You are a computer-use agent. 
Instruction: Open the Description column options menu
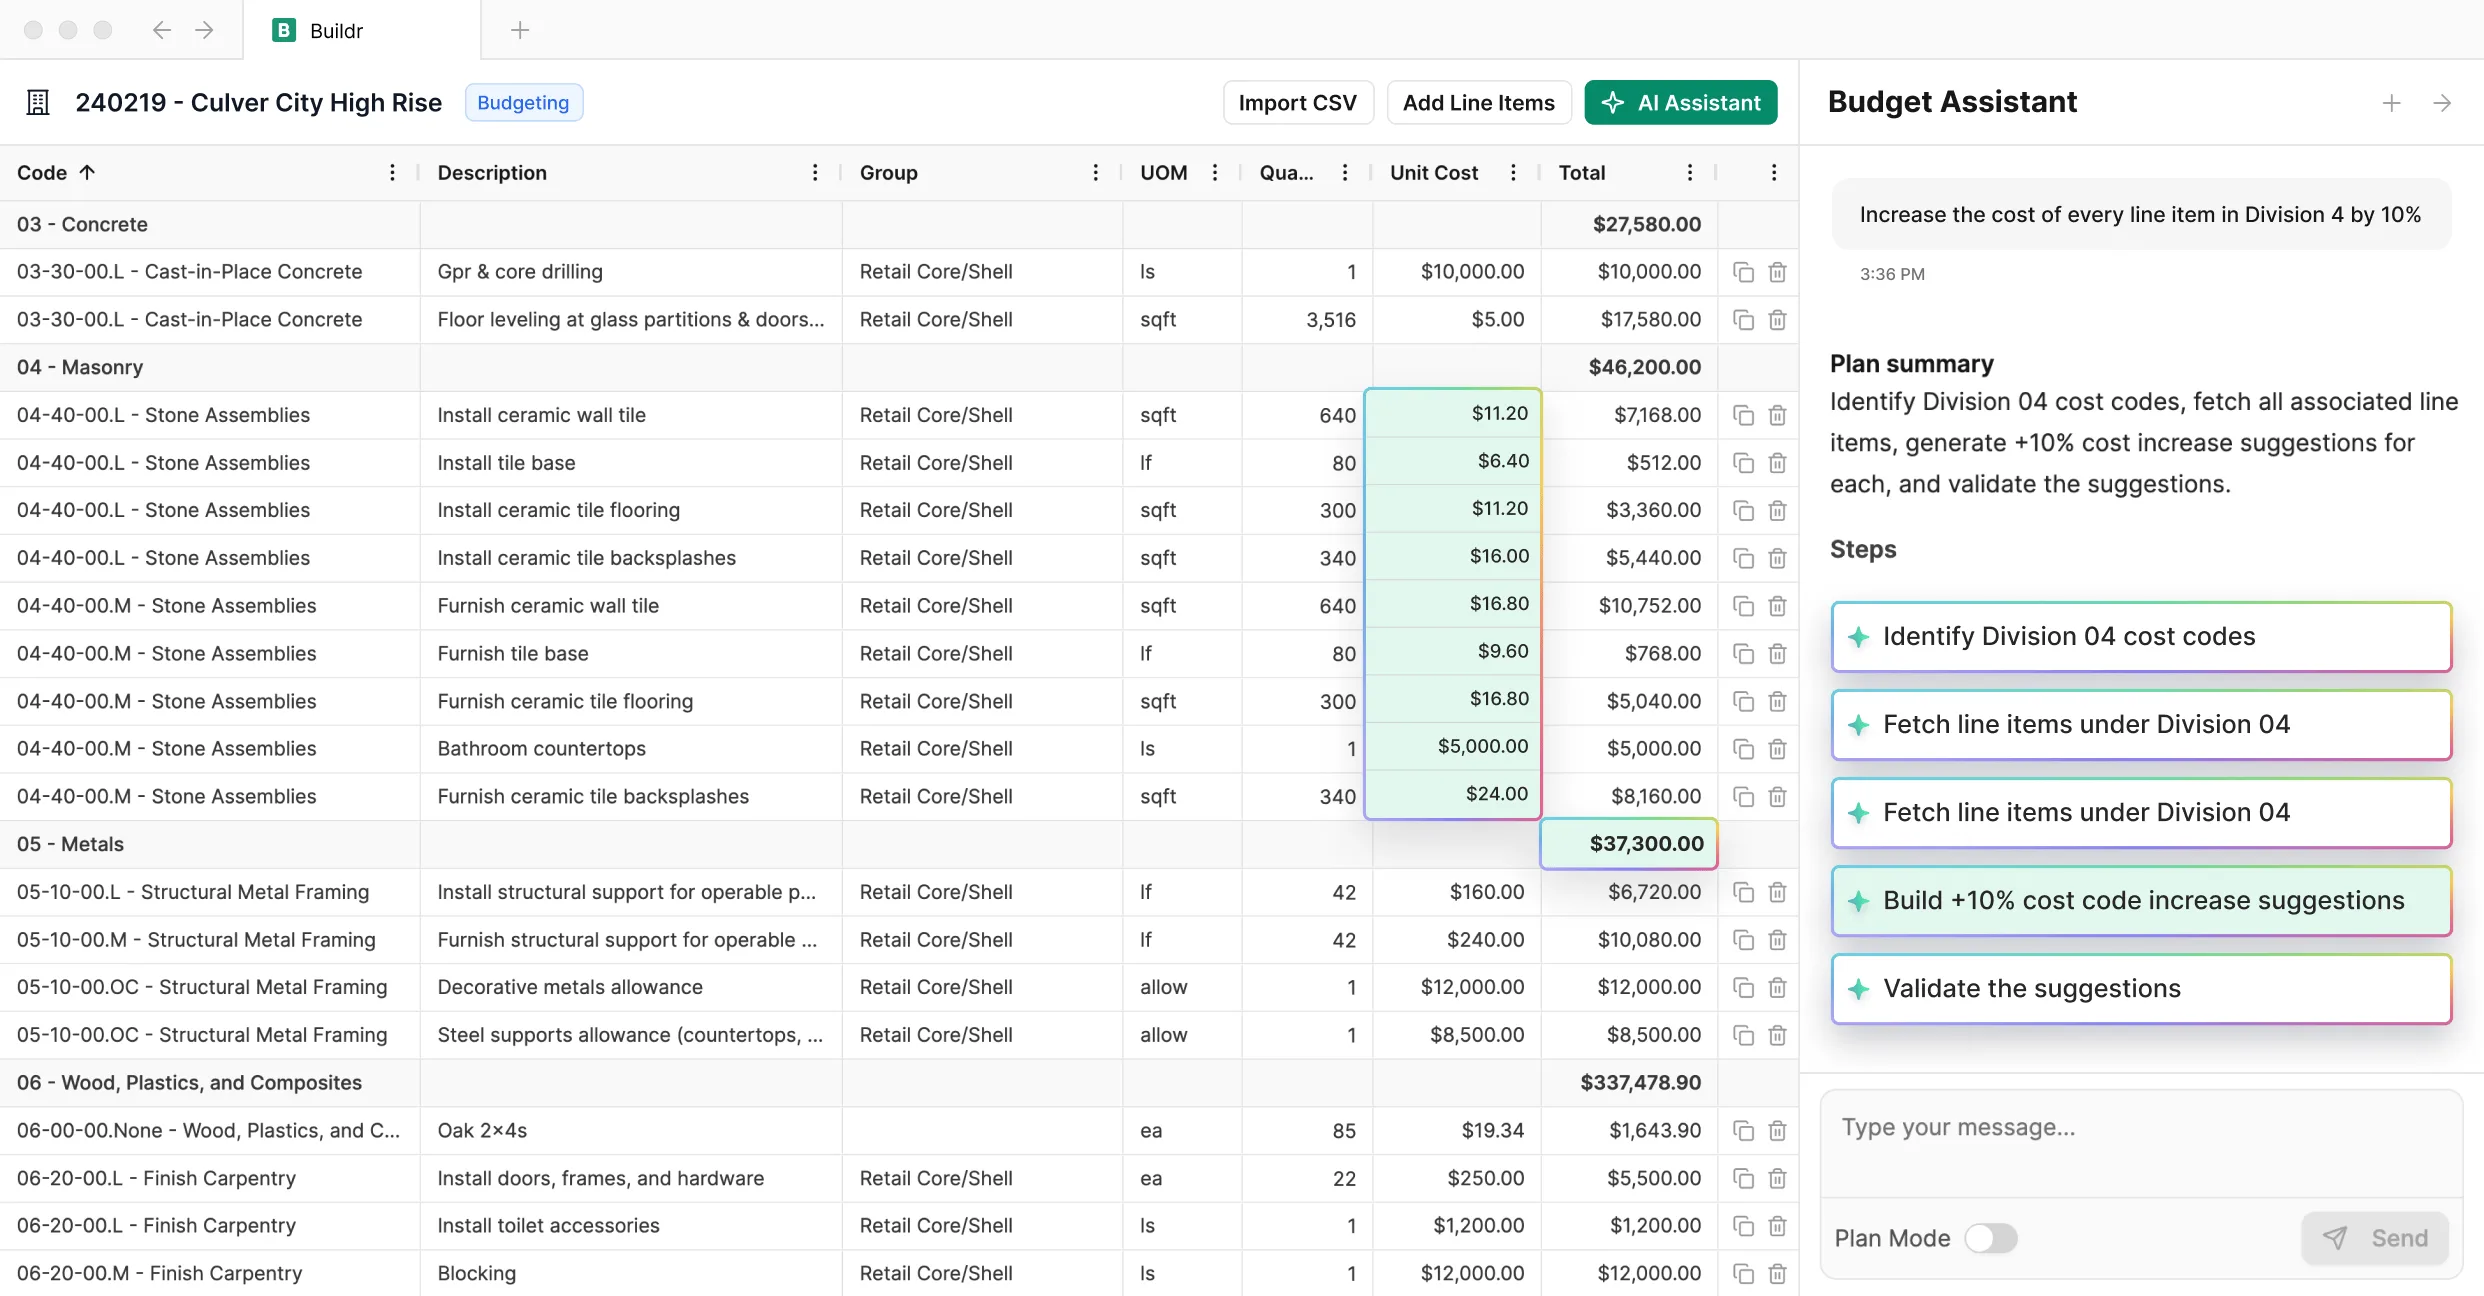pyautogui.click(x=815, y=172)
